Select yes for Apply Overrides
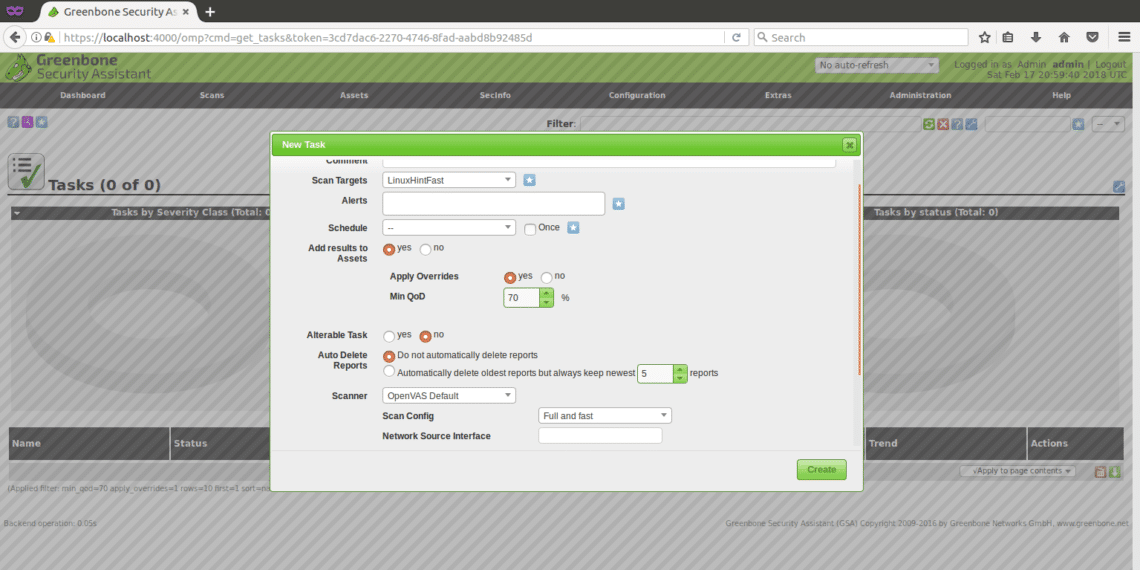 click(x=510, y=278)
